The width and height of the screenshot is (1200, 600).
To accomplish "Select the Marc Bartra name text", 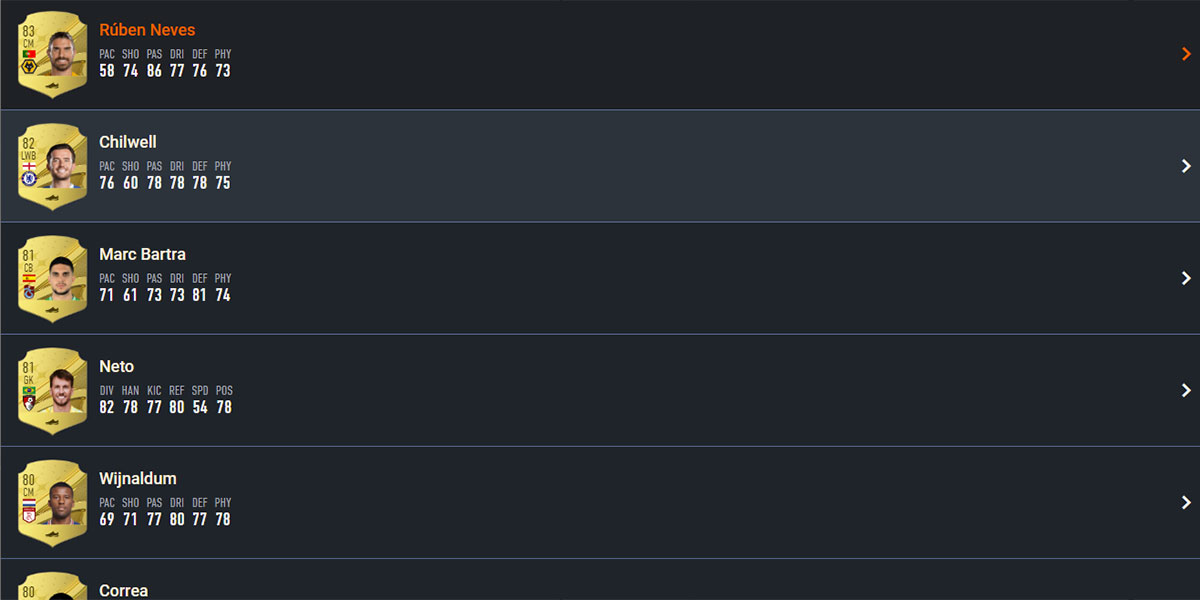I will tap(143, 254).
